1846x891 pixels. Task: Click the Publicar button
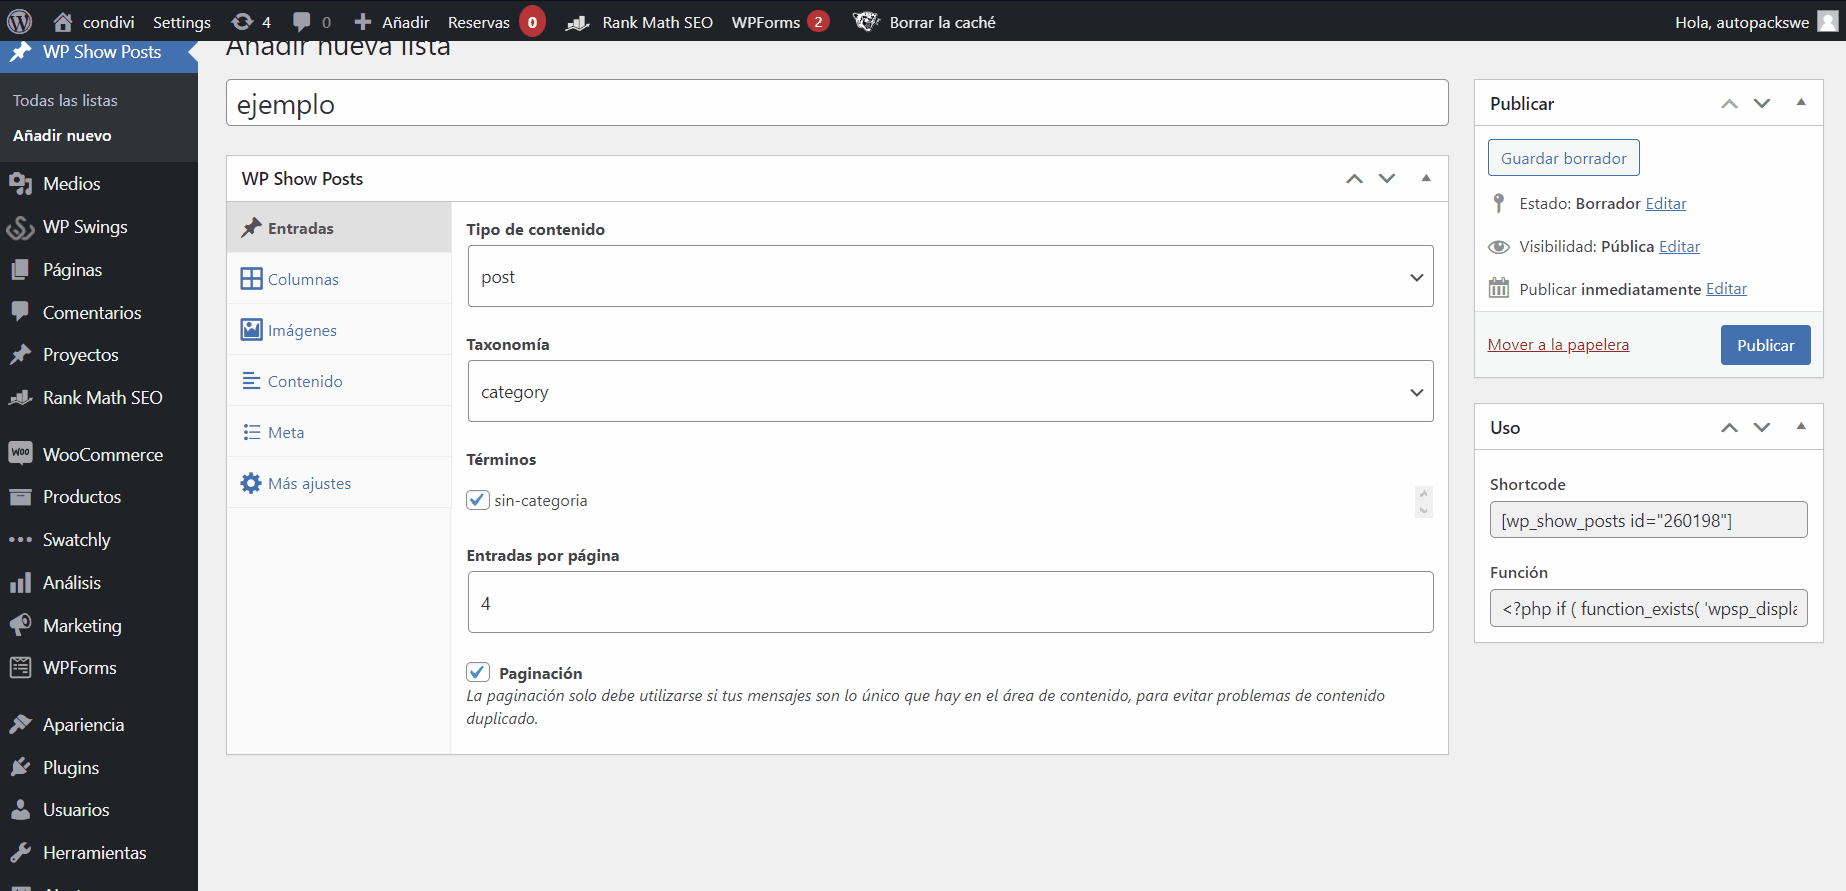click(x=1765, y=345)
